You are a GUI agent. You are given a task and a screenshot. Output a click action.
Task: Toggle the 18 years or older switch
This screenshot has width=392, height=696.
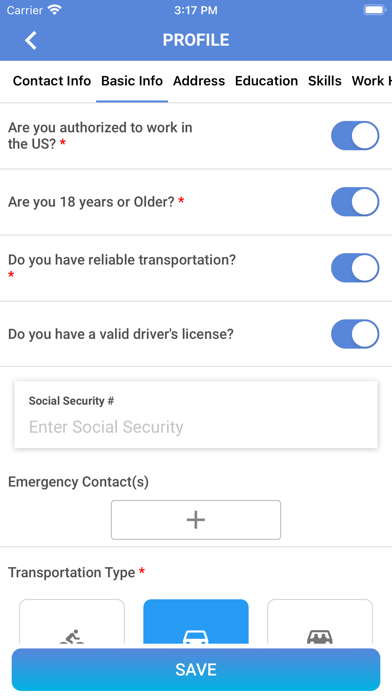click(x=355, y=202)
